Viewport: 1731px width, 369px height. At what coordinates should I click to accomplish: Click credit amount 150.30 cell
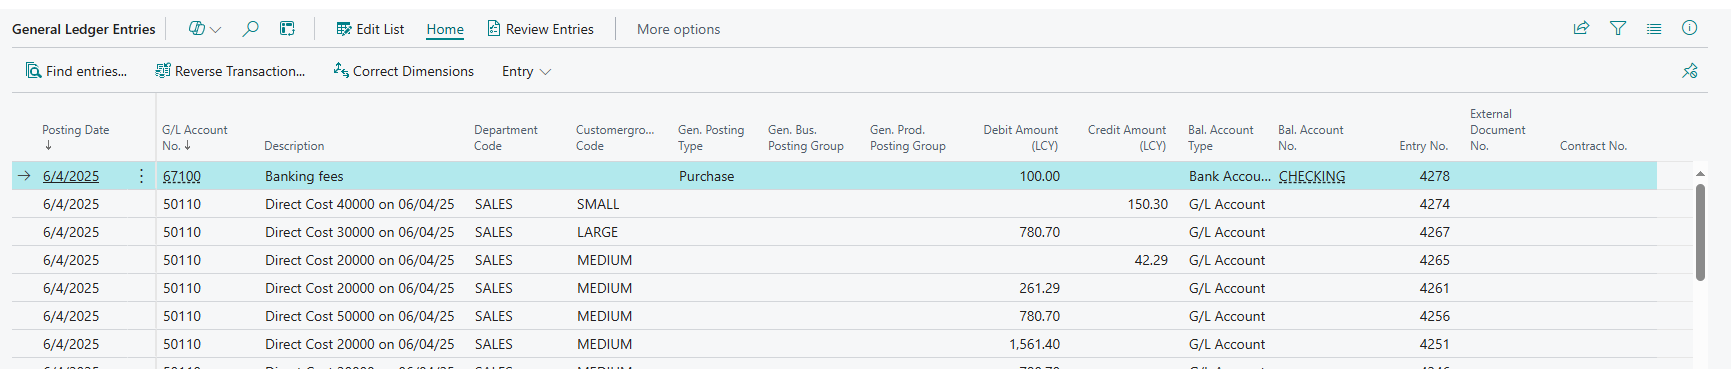pyautogui.click(x=1148, y=204)
